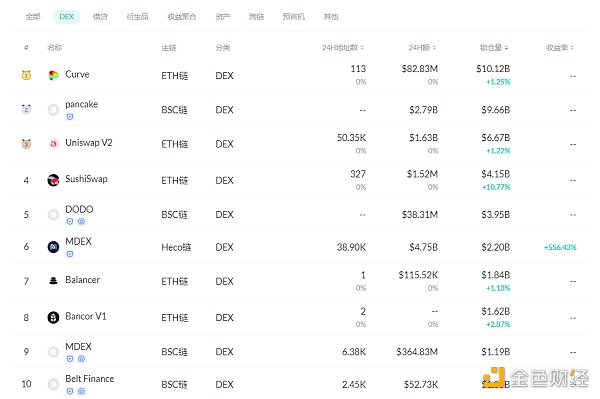Click the bronze rank-three medal icon
Image resolution: width=600 pixels, height=399 pixels.
tap(26, 144)
